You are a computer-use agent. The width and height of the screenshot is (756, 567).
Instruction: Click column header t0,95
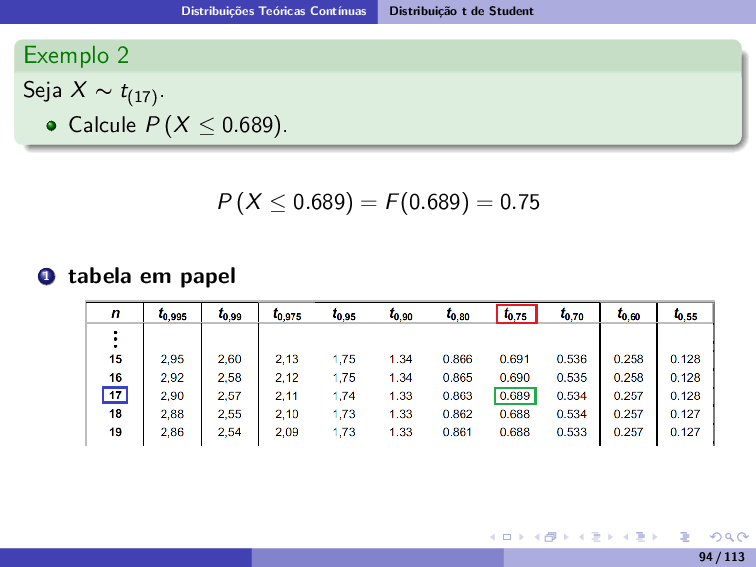tap(344, 314)
